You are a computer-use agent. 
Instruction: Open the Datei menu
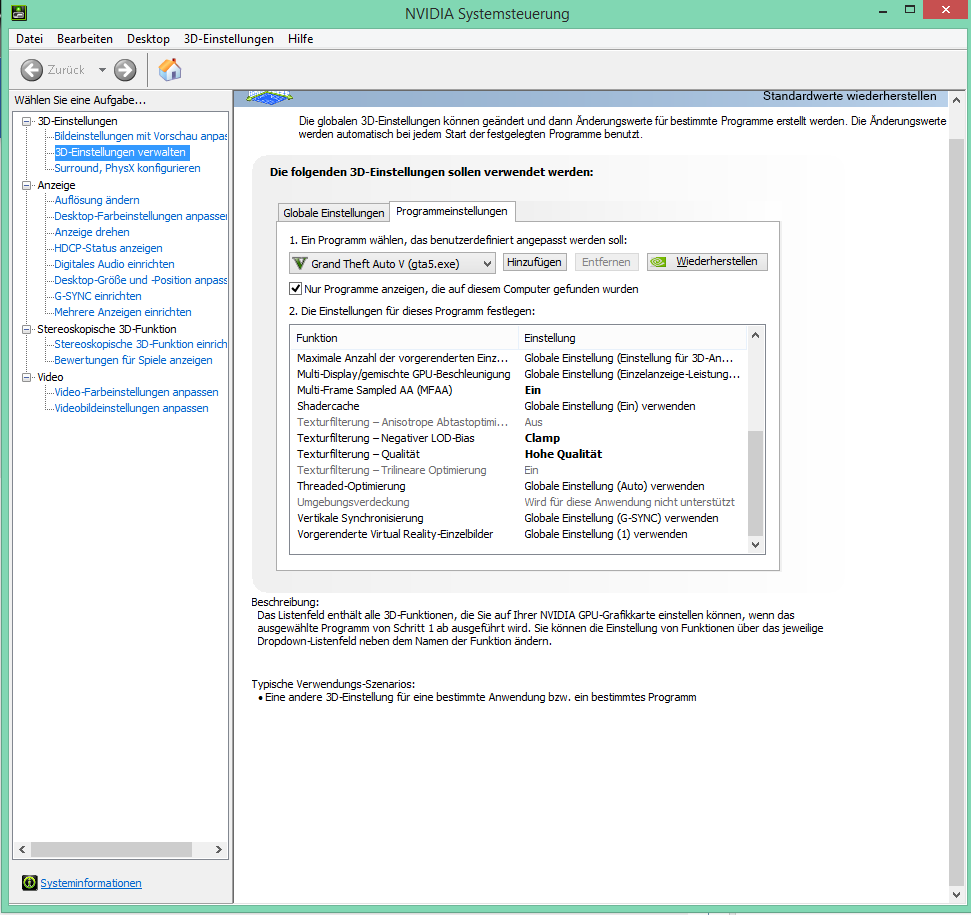click(x=29, y=39)
